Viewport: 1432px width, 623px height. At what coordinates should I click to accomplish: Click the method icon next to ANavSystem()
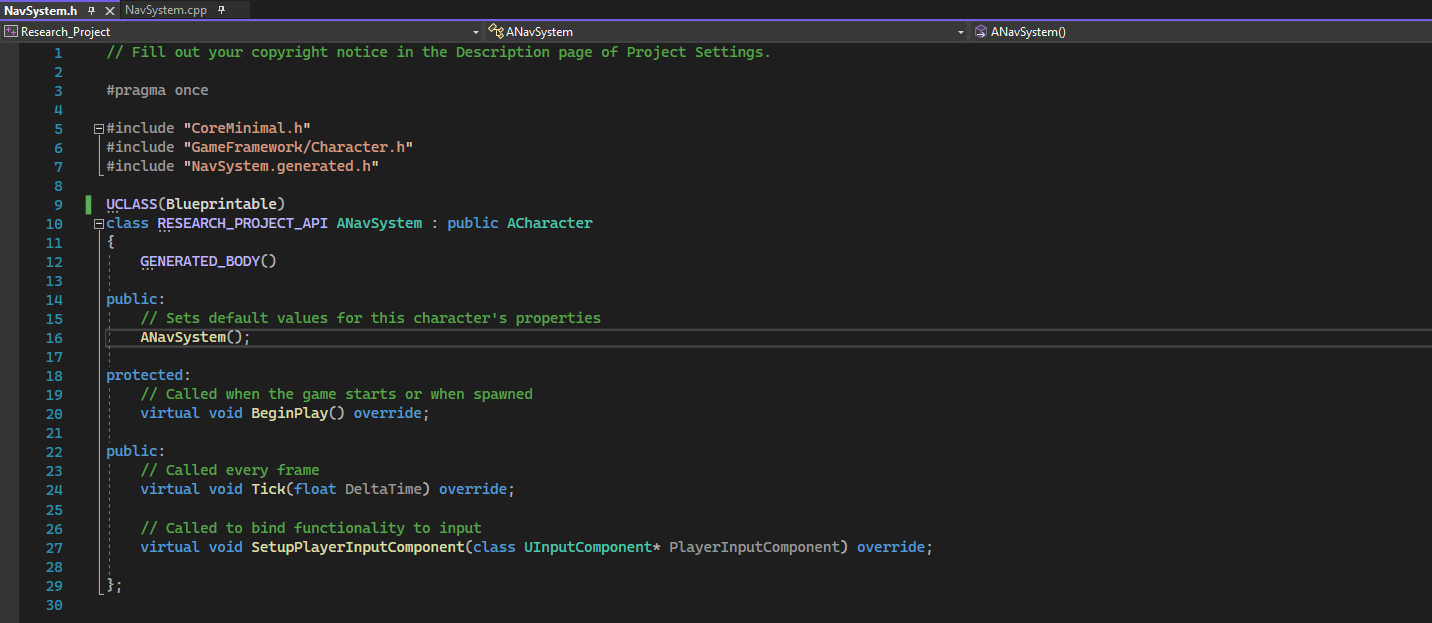(x=979, y=31)
